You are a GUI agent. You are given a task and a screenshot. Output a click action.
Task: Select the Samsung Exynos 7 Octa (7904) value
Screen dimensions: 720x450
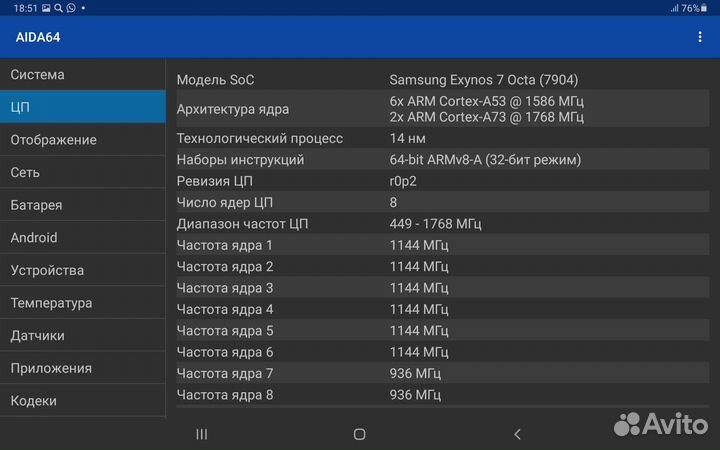(484, 80)
